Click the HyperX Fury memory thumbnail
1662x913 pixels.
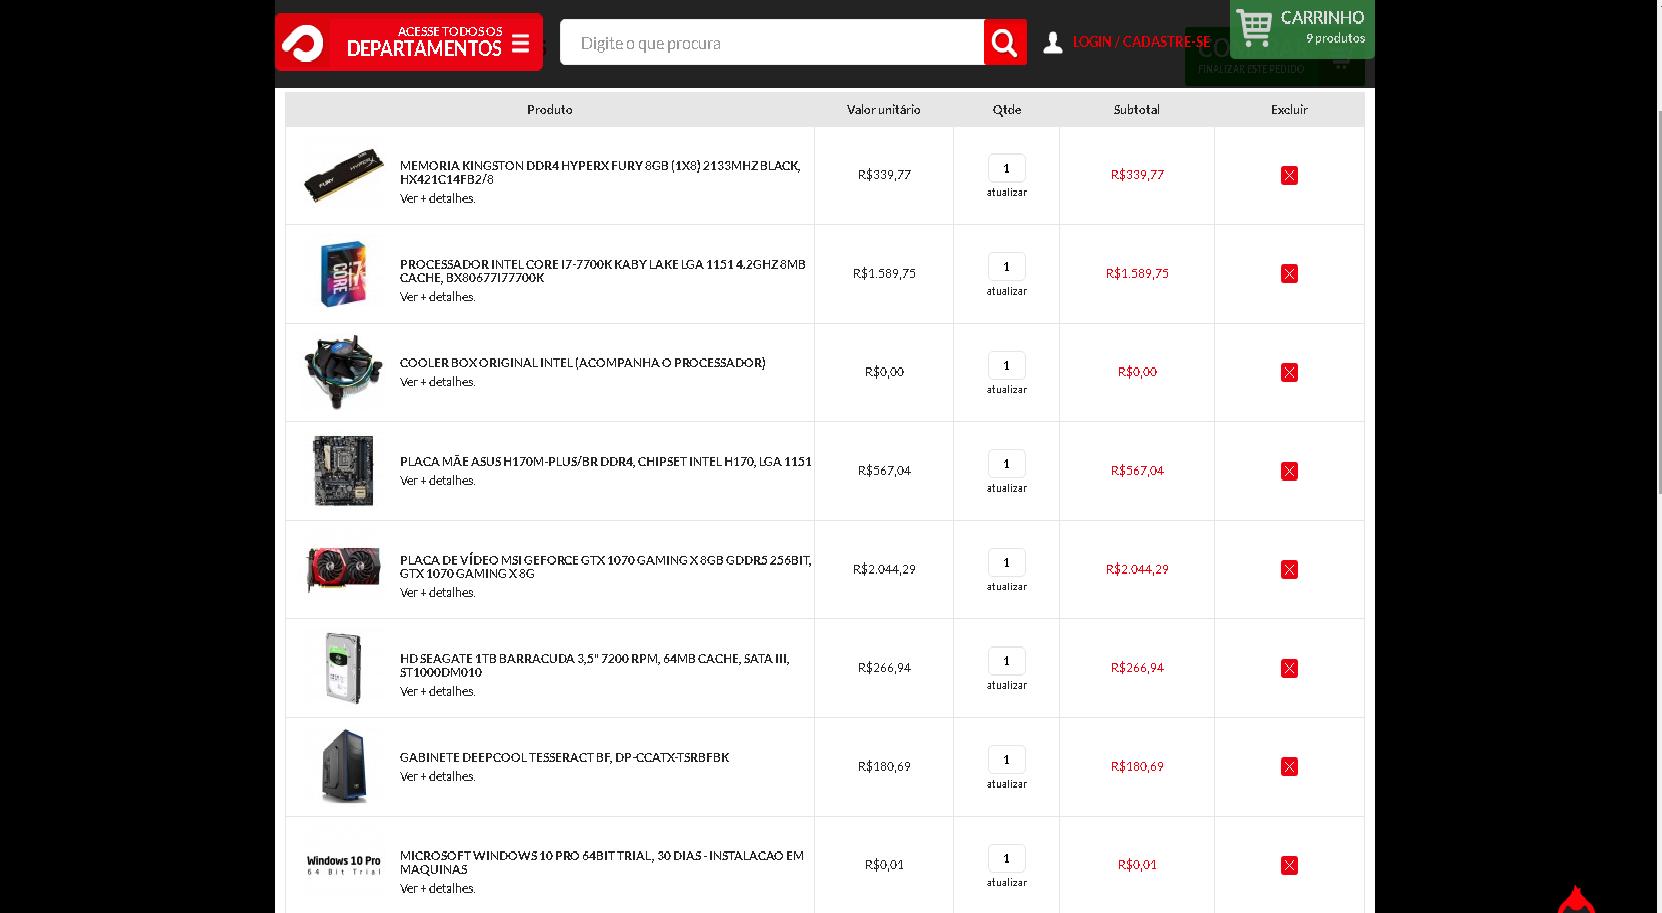pyautogui.click(x=343, y=175)
